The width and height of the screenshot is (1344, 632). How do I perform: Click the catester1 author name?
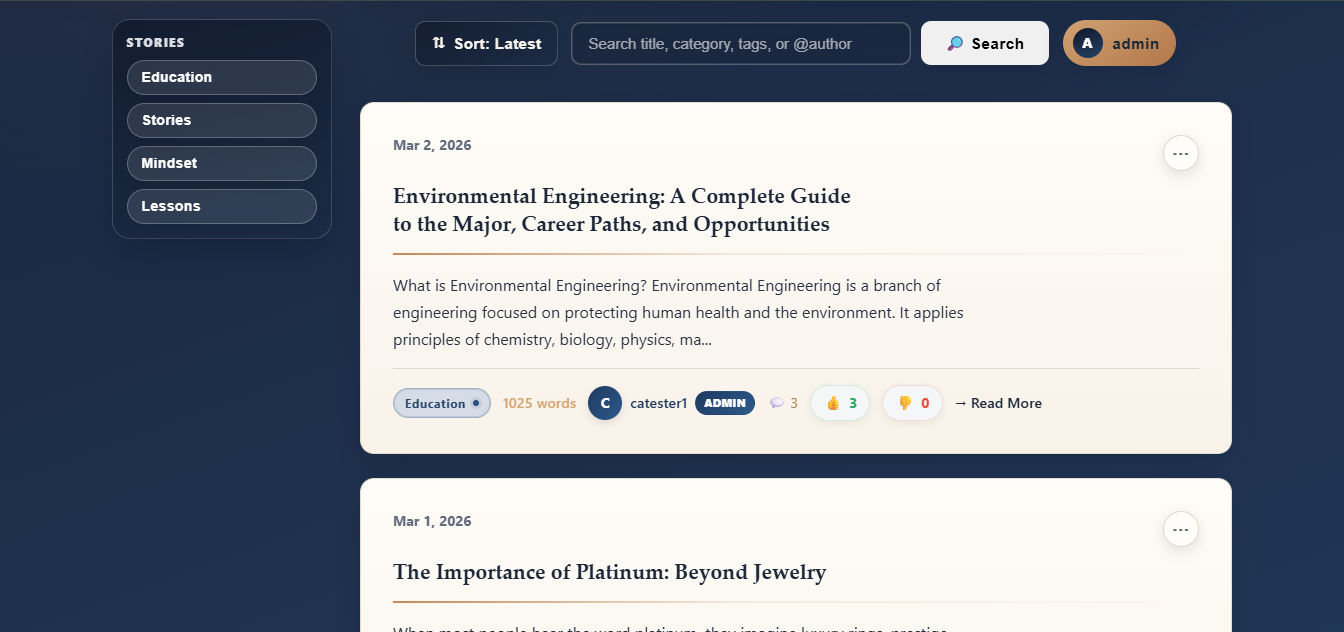[x=658, y=403]
